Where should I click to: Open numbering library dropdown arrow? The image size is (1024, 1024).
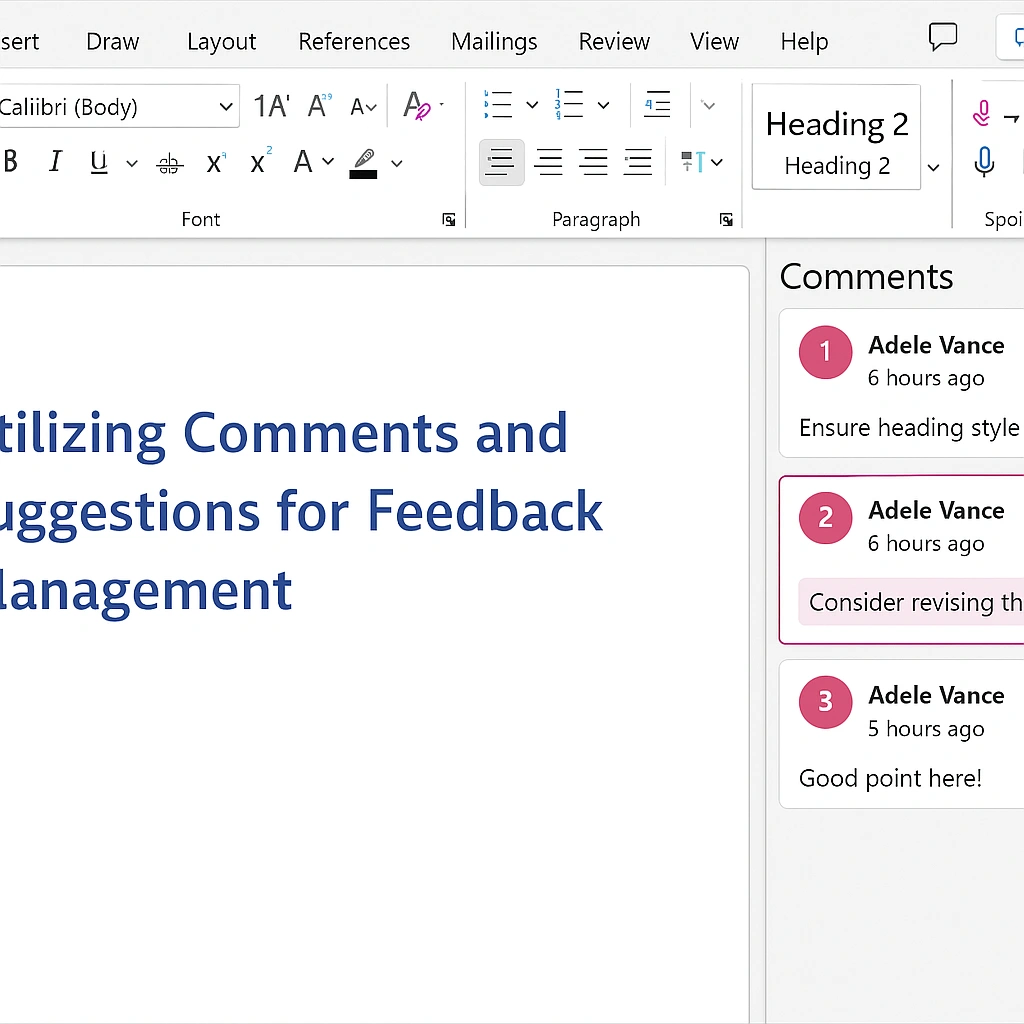603,104
